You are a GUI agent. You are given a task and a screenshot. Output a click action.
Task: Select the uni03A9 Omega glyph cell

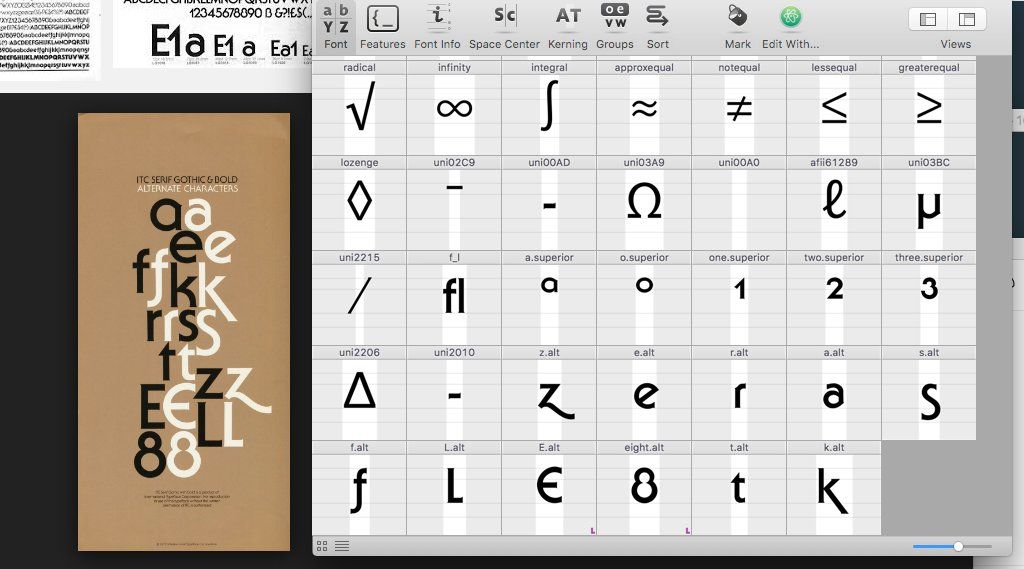pos(644,203)
